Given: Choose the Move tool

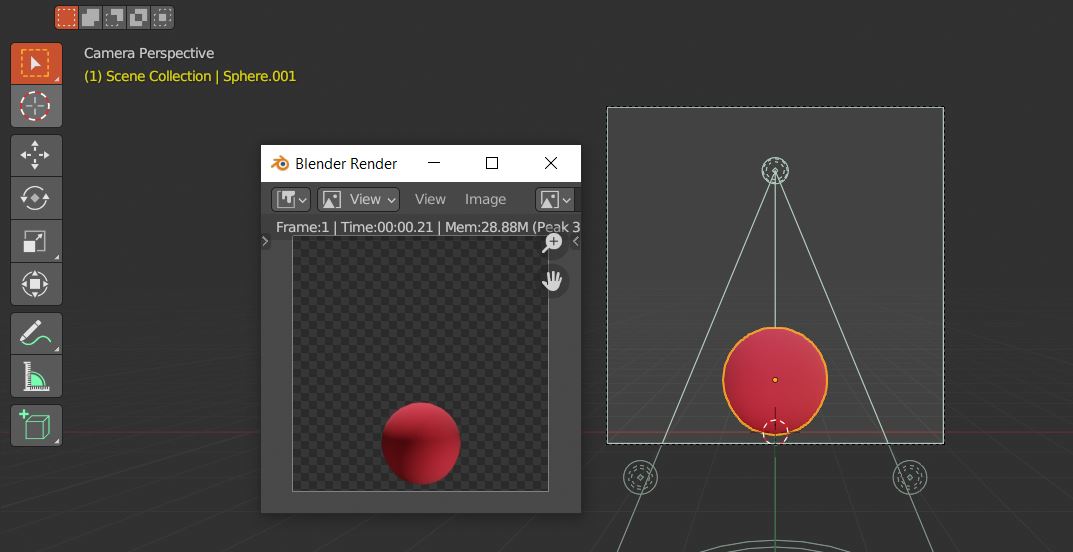Looking at the screenshot, I should click(36, 155).
